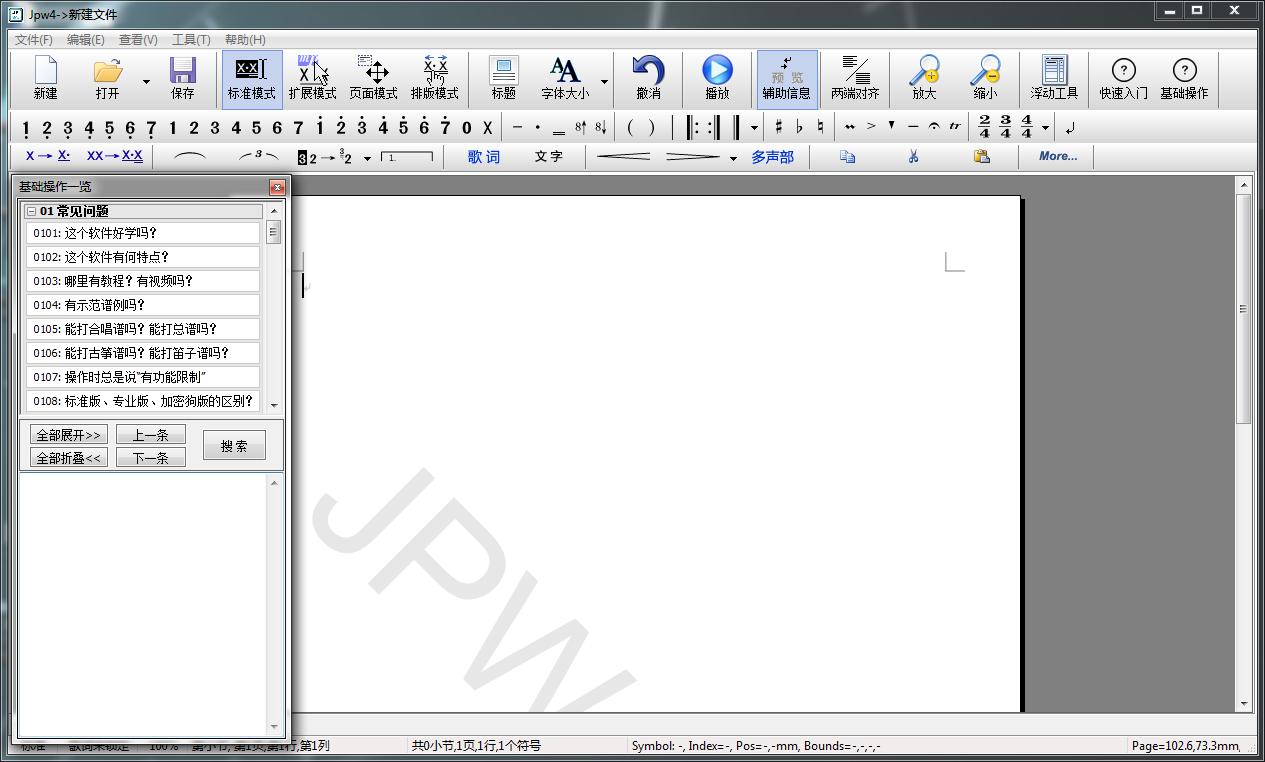
Task: Insert the fermata symbol
Action: click(934, 127)
